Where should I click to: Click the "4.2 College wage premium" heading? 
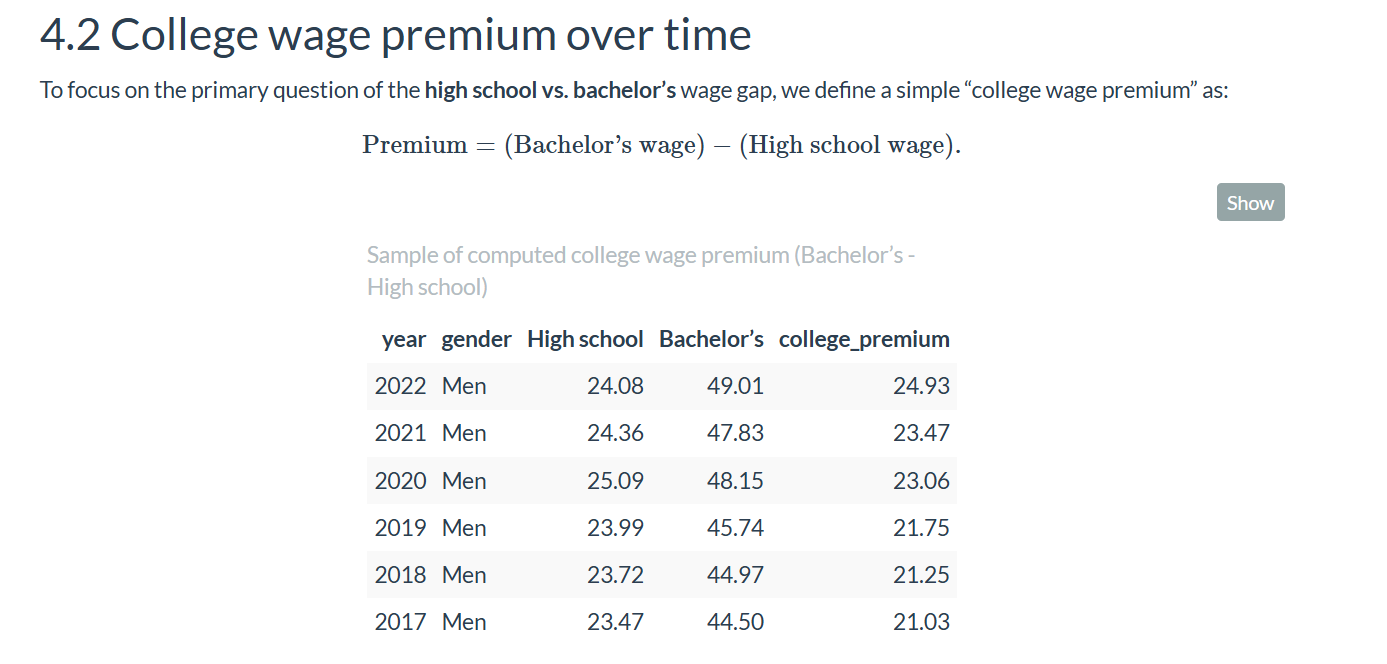395,36
